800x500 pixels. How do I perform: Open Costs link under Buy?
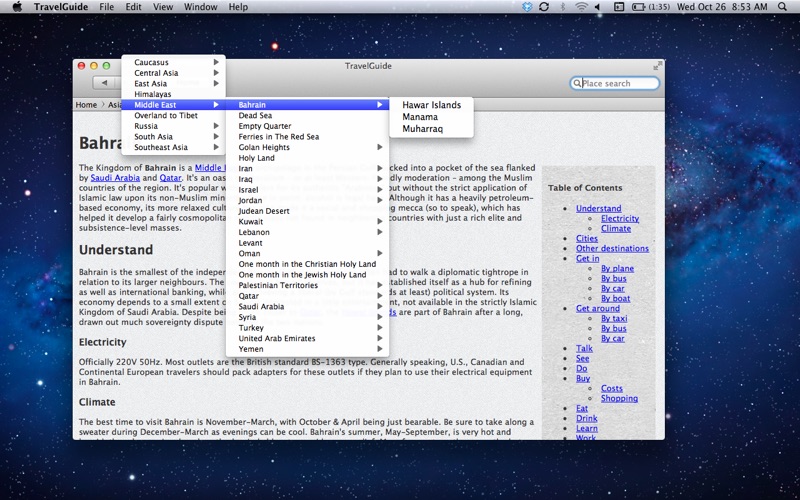(x=612, y=388)
